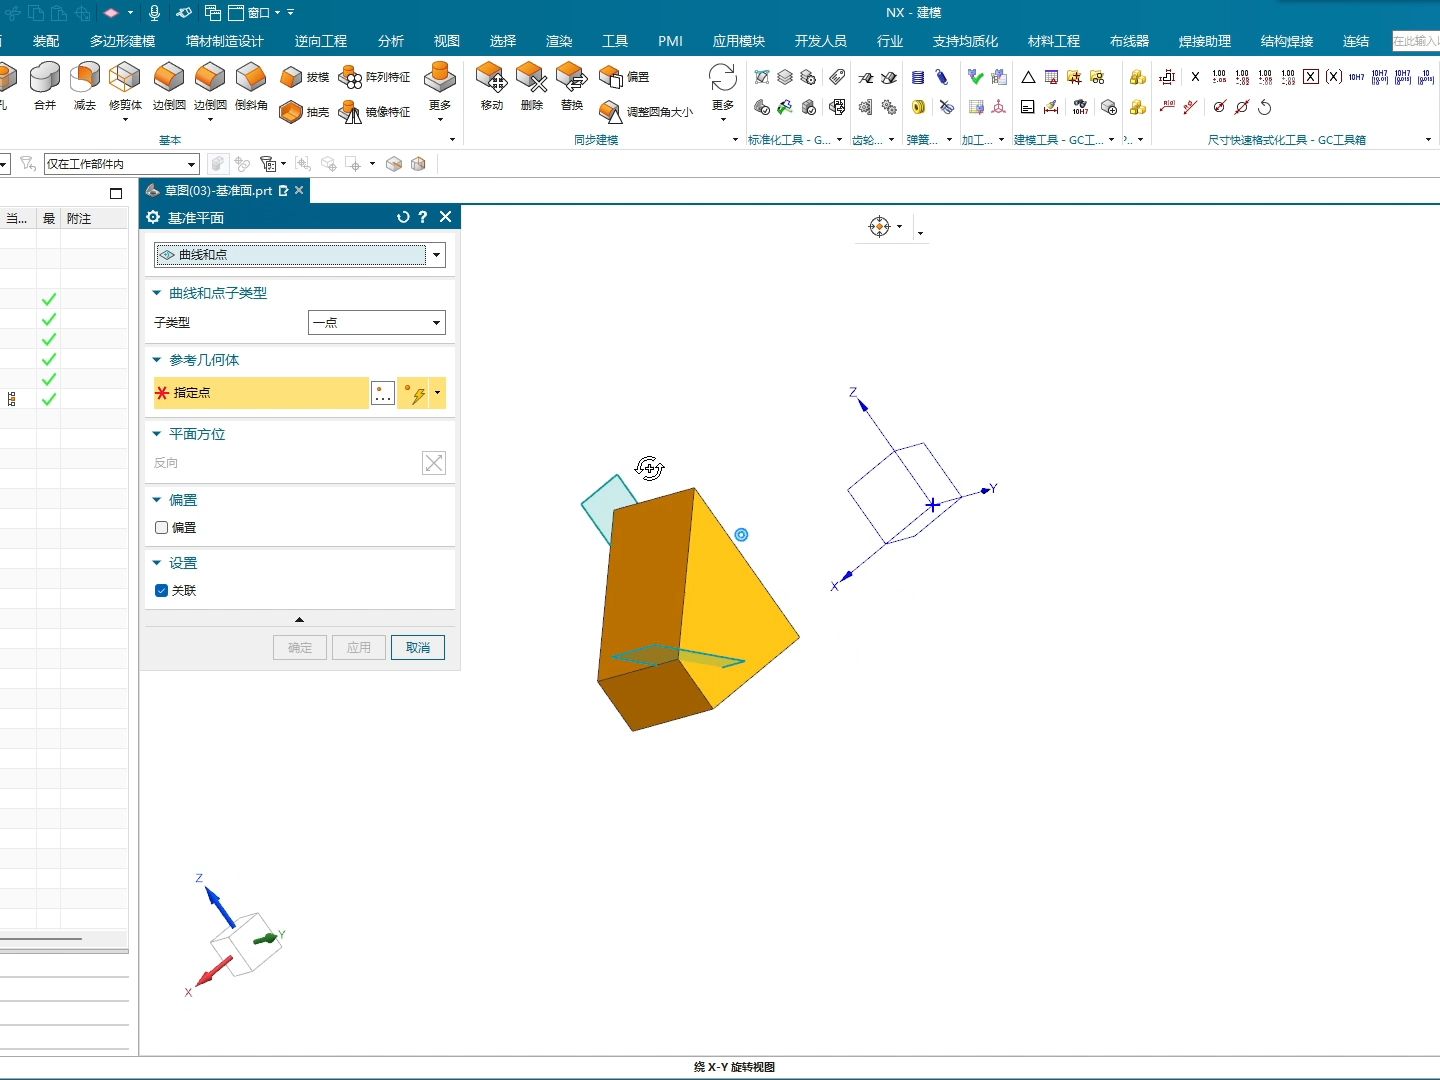This screenshot has width=1440, height=1080.
Task: Click the 反向 reverse direction icon
Action: 434,463
